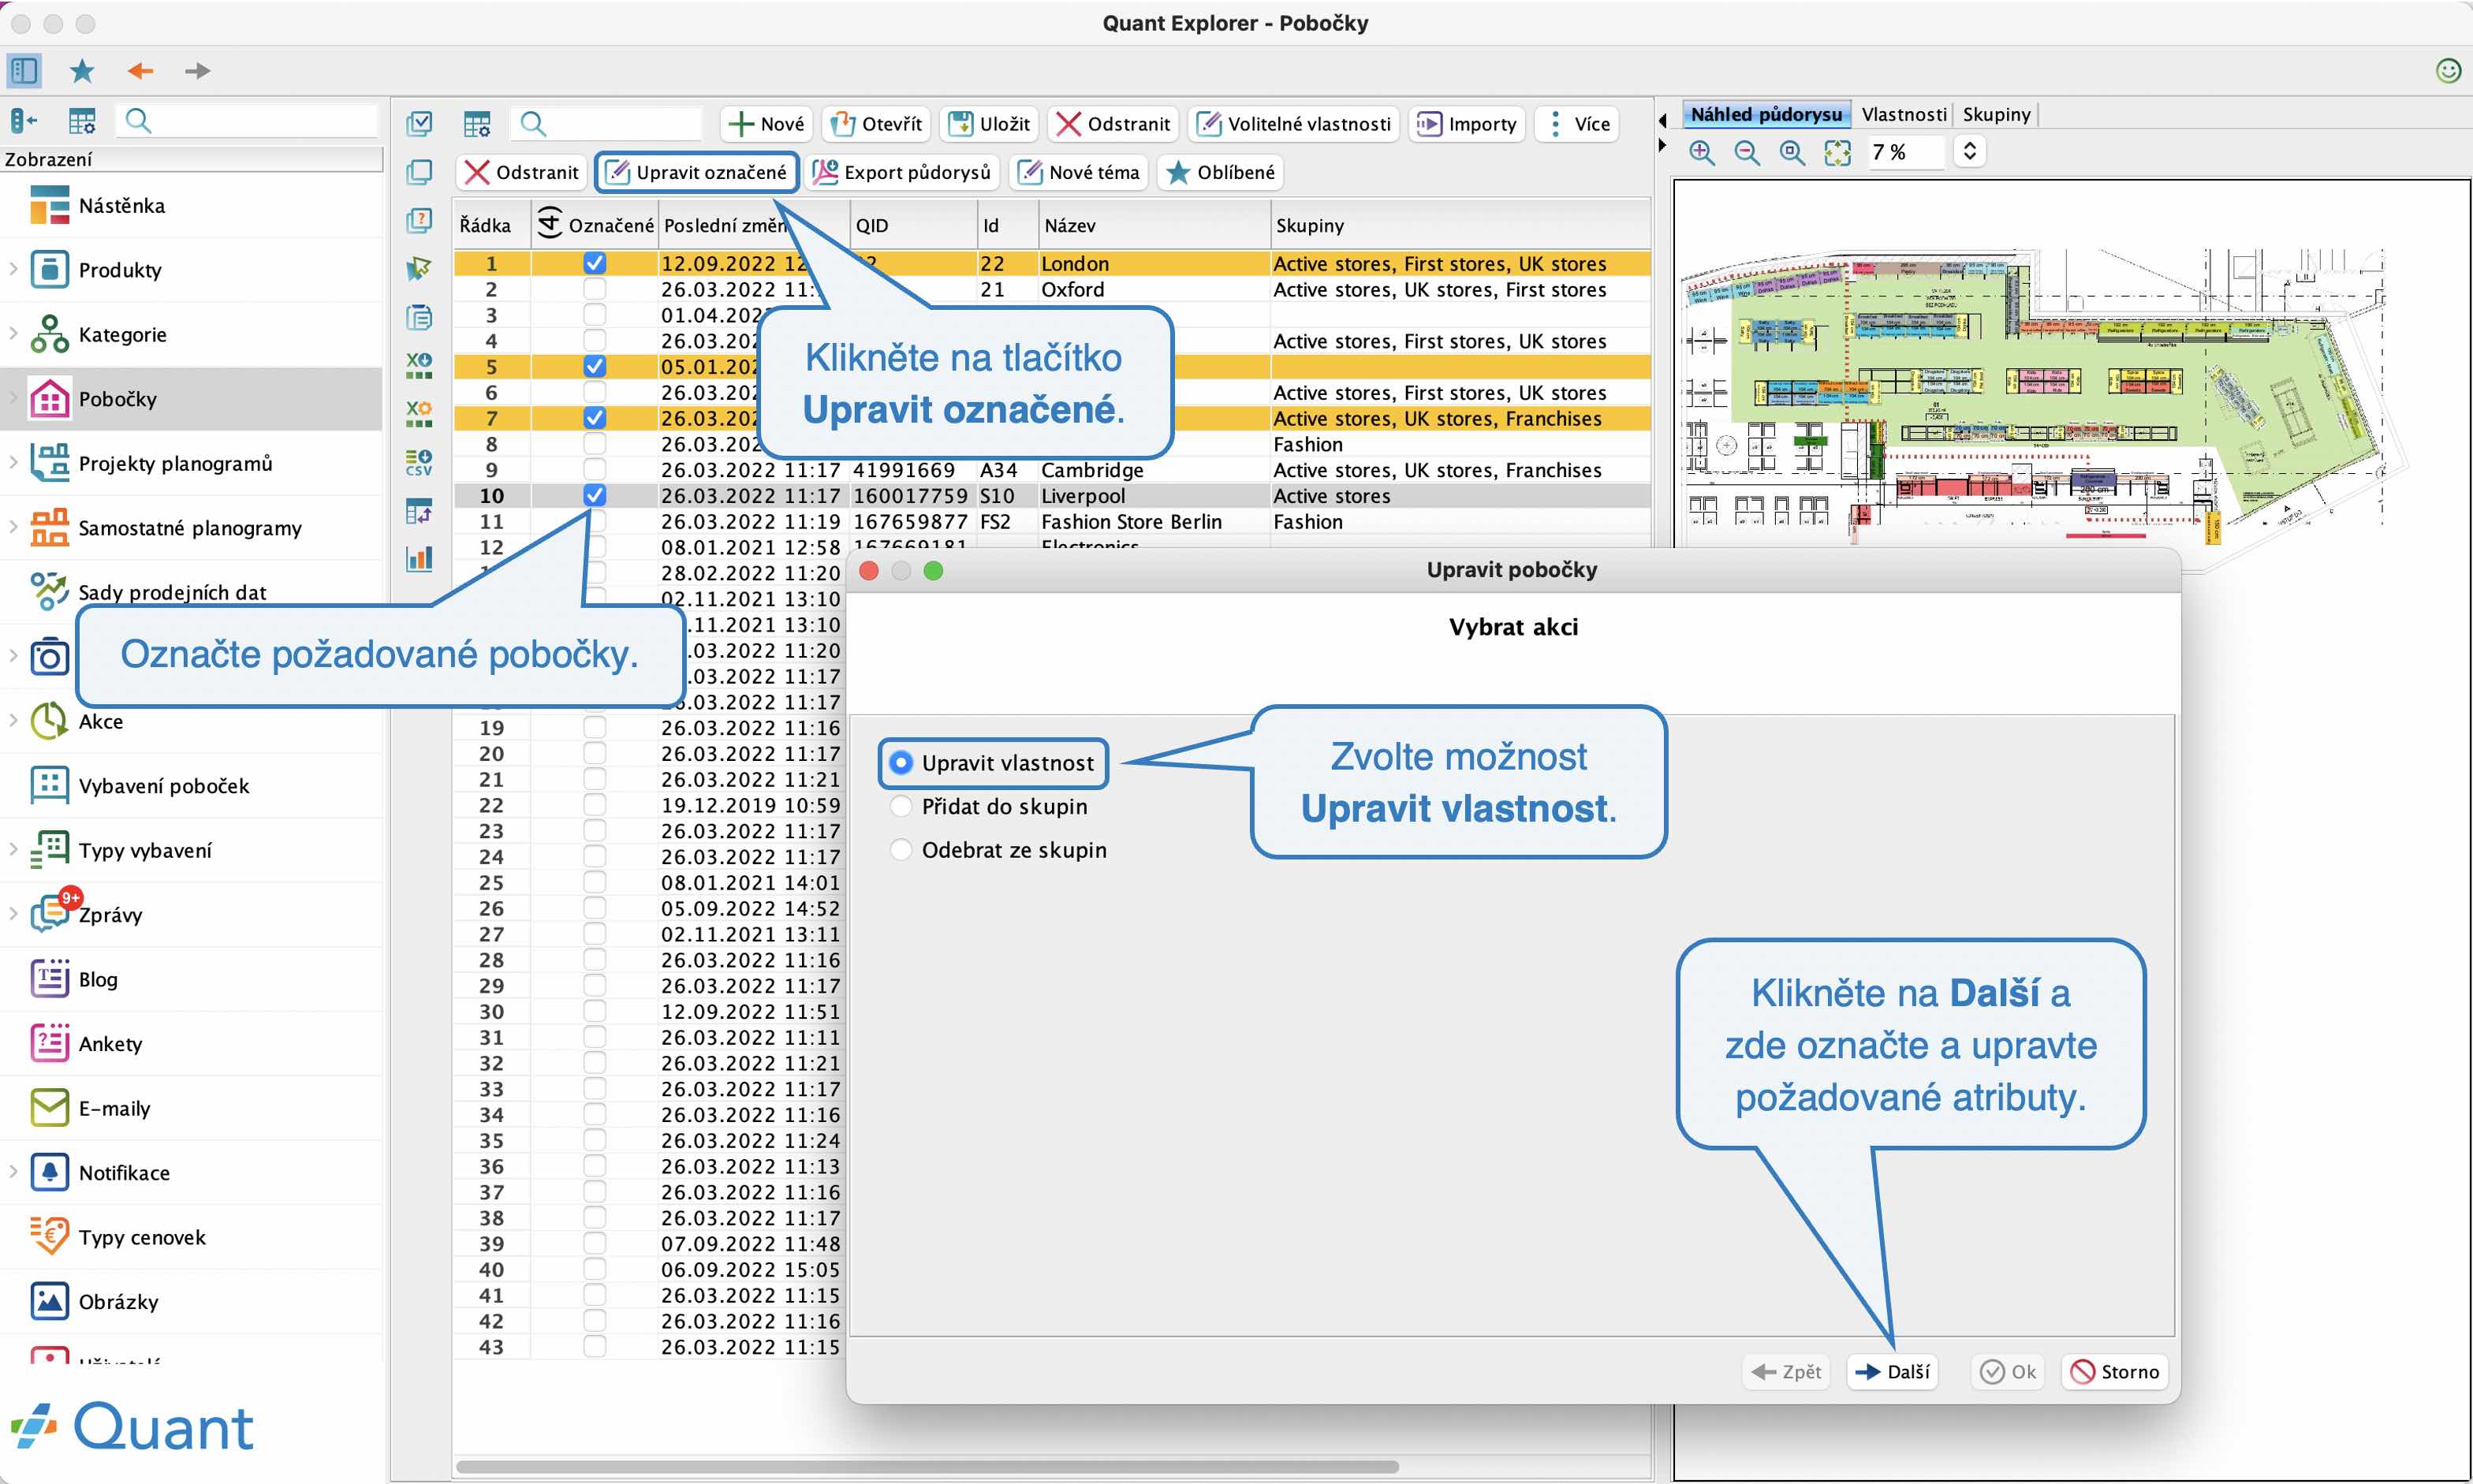Viewport: 2473px width, 1484px height.
Task: Open the Více menu button
Action: [x=1577, y=124]
